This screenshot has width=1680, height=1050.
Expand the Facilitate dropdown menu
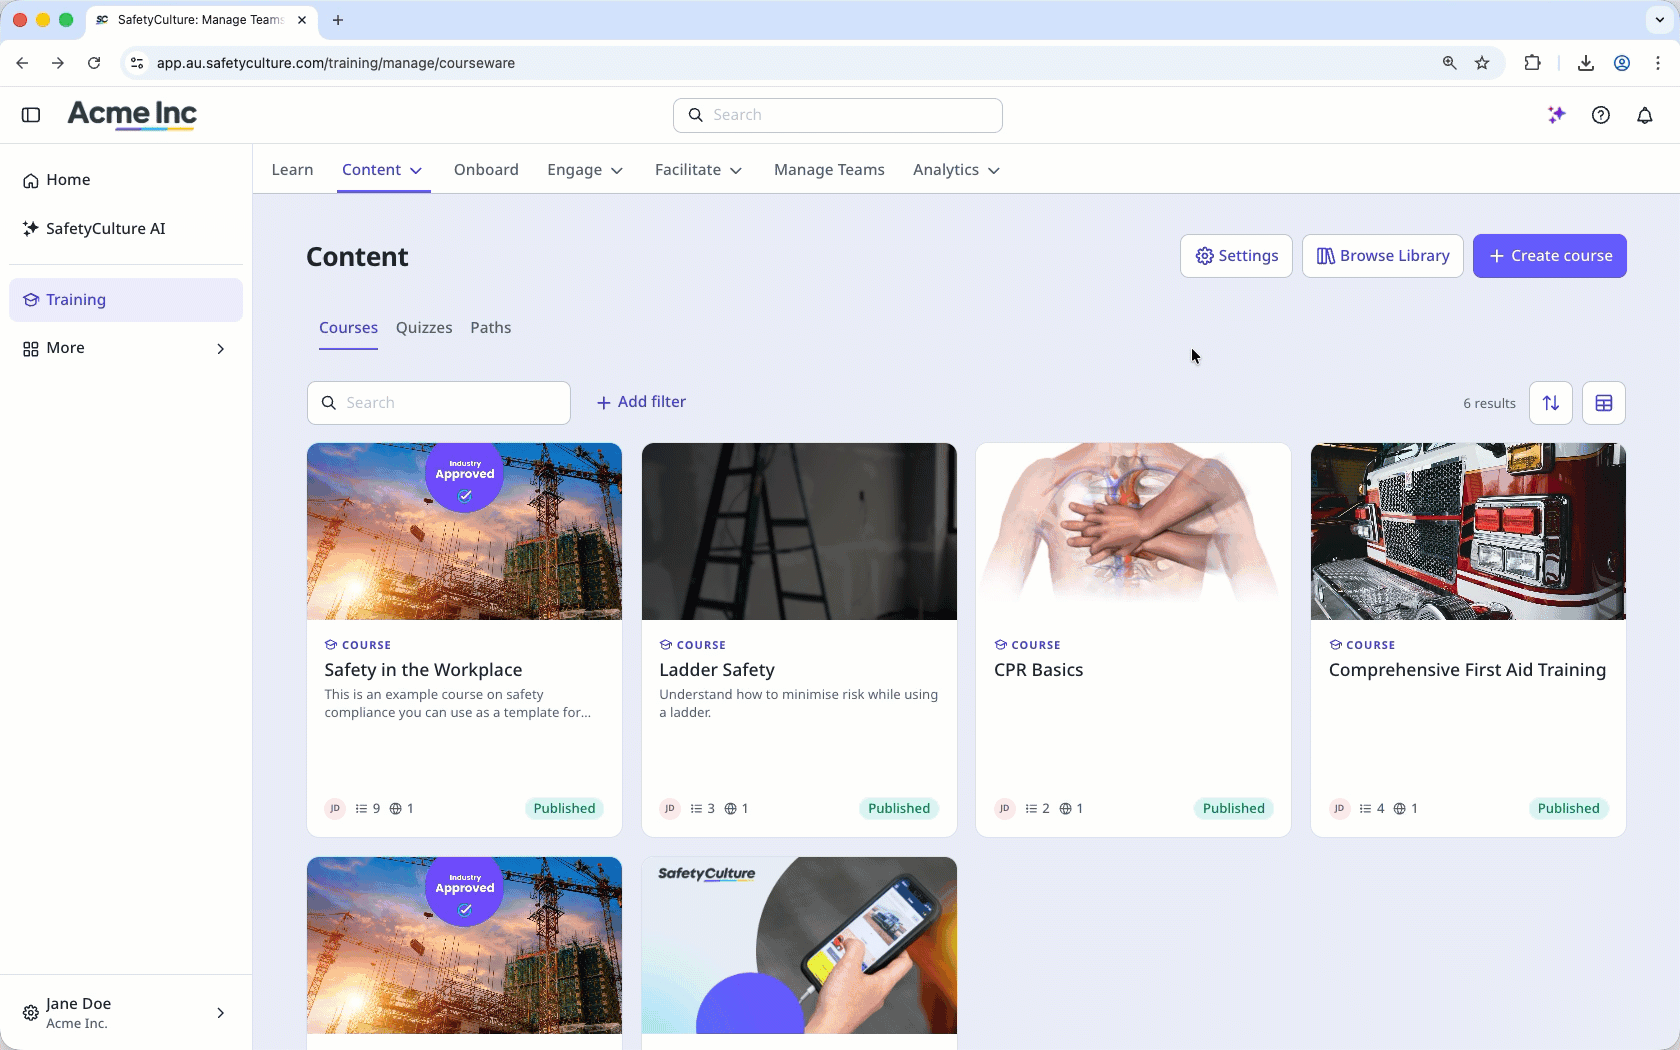click(x=736, y=171)
